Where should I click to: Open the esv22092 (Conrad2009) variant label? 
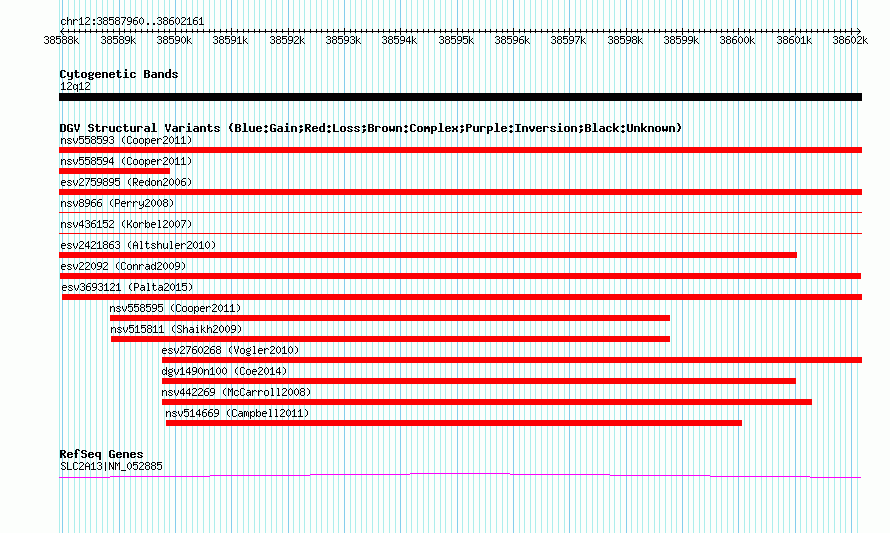123,266
